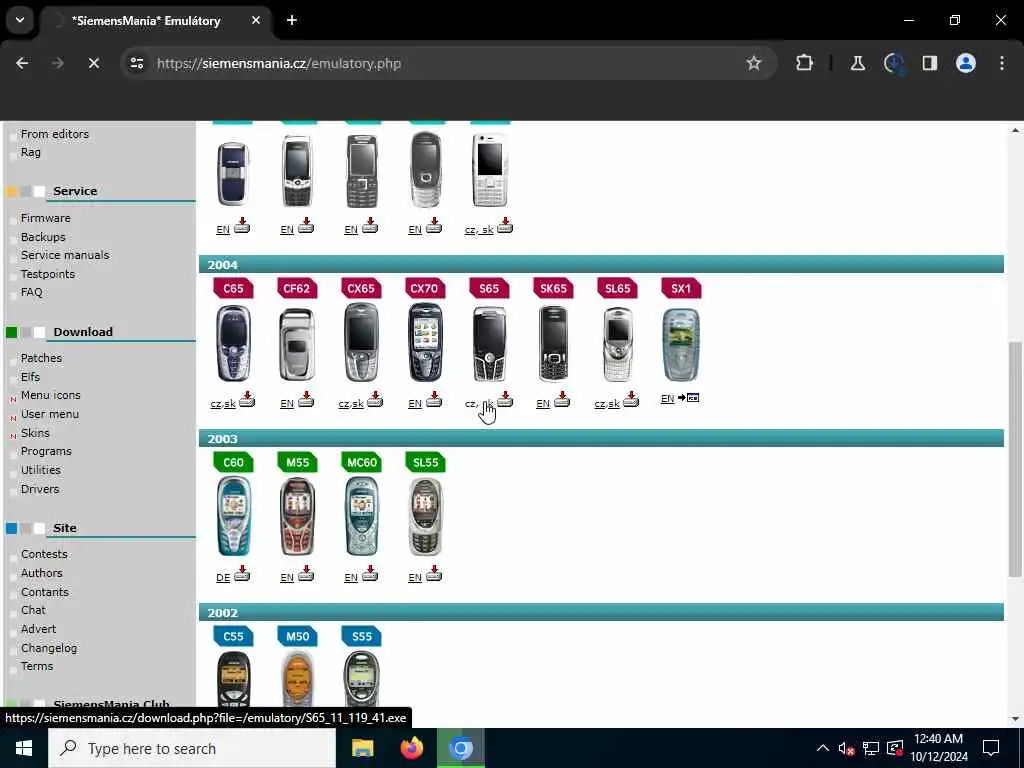1024x768 pixels.
Task: Select the SK65 phone thumbnail
Action: click(553, 344)
